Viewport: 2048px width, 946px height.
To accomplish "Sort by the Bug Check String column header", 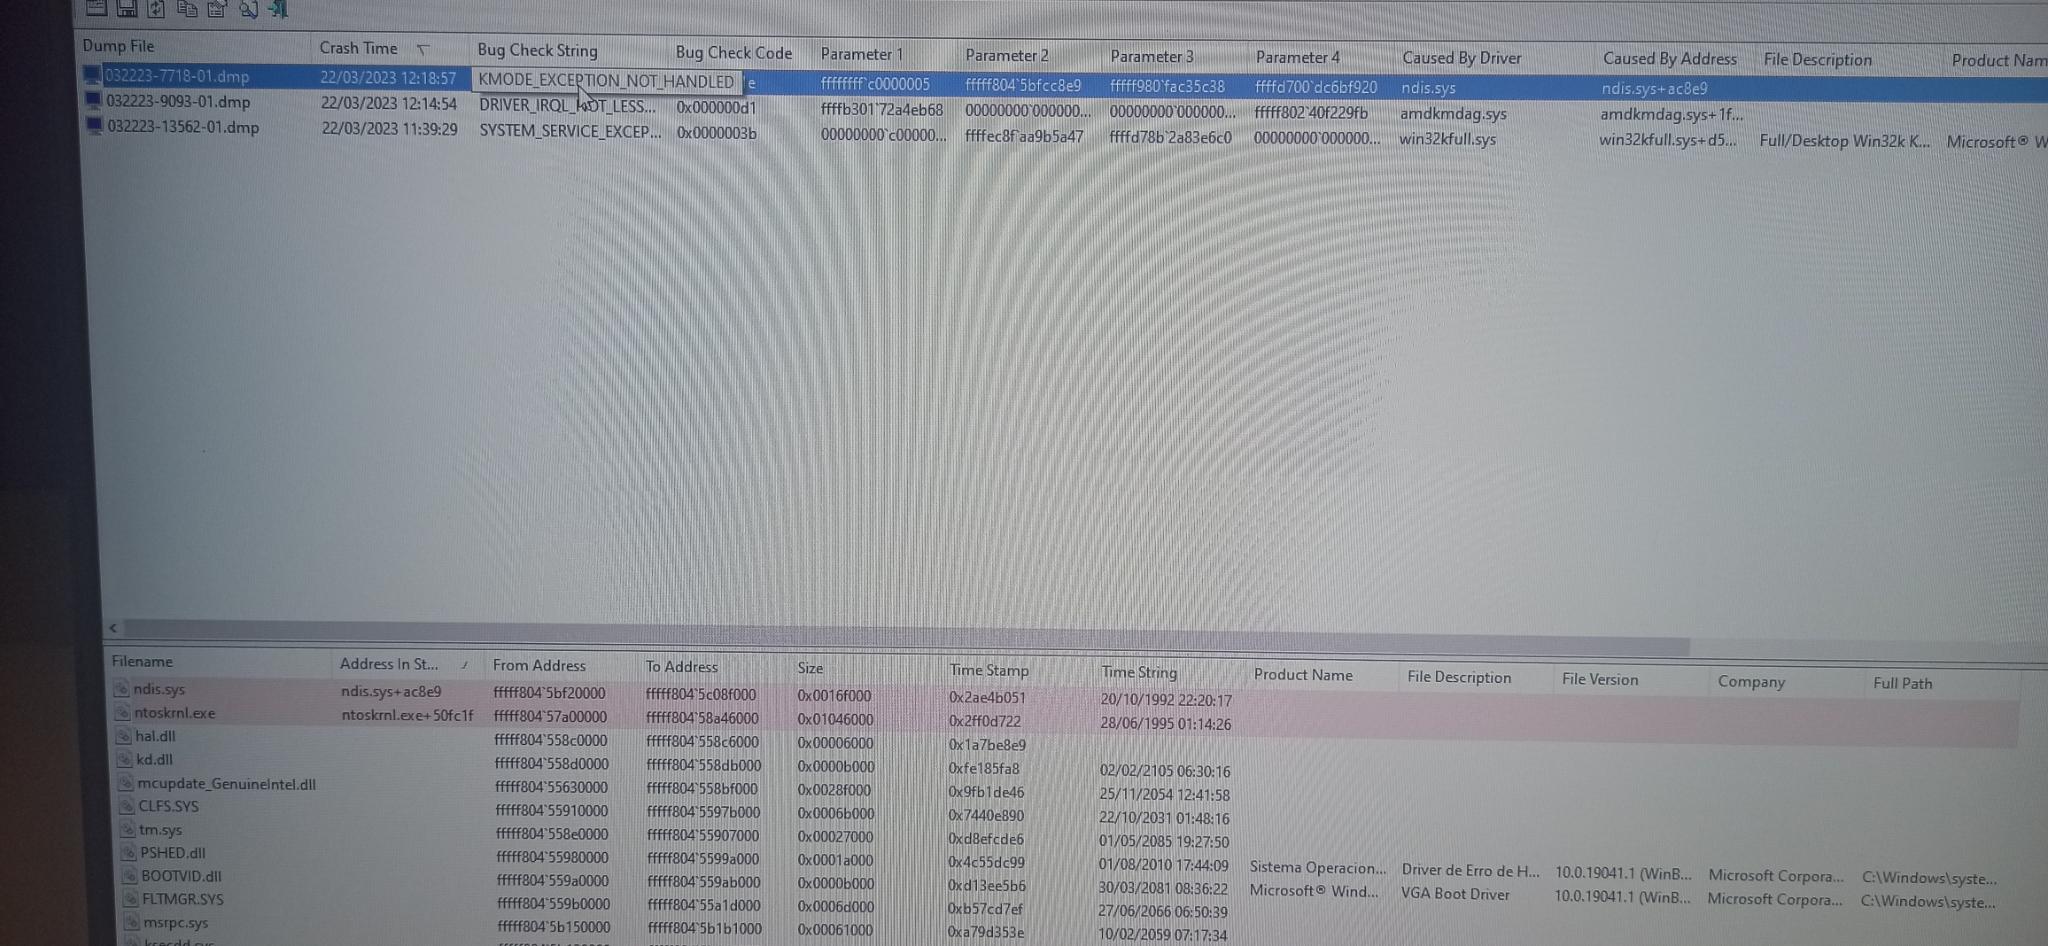I will pos(537,50).
